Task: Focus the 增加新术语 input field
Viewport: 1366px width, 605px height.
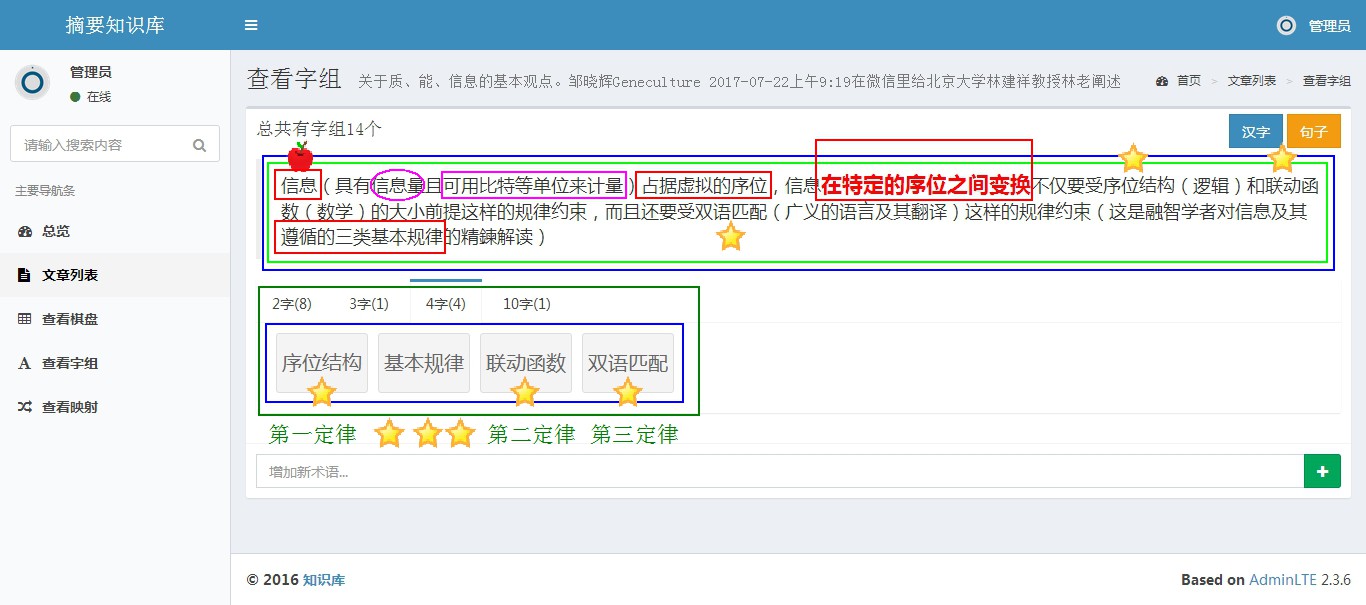Action: [779, 471]
